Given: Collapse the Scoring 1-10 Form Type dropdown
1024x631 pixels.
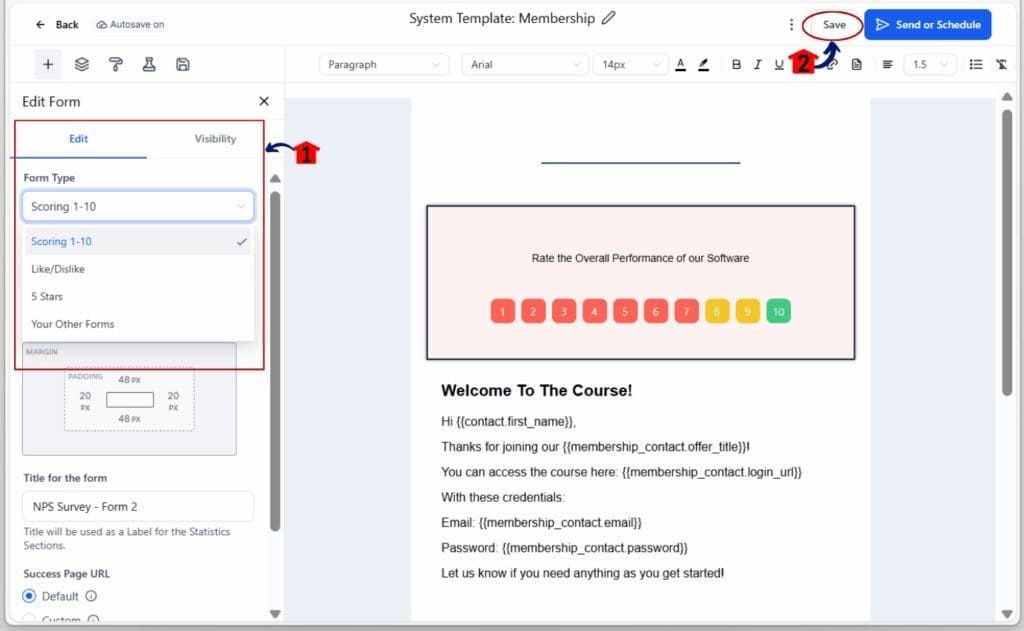Looking at the screenshot, I should click(138, 206).
